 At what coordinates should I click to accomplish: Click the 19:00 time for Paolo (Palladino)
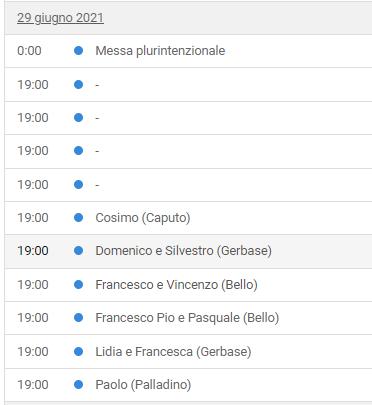pos(33,385)
